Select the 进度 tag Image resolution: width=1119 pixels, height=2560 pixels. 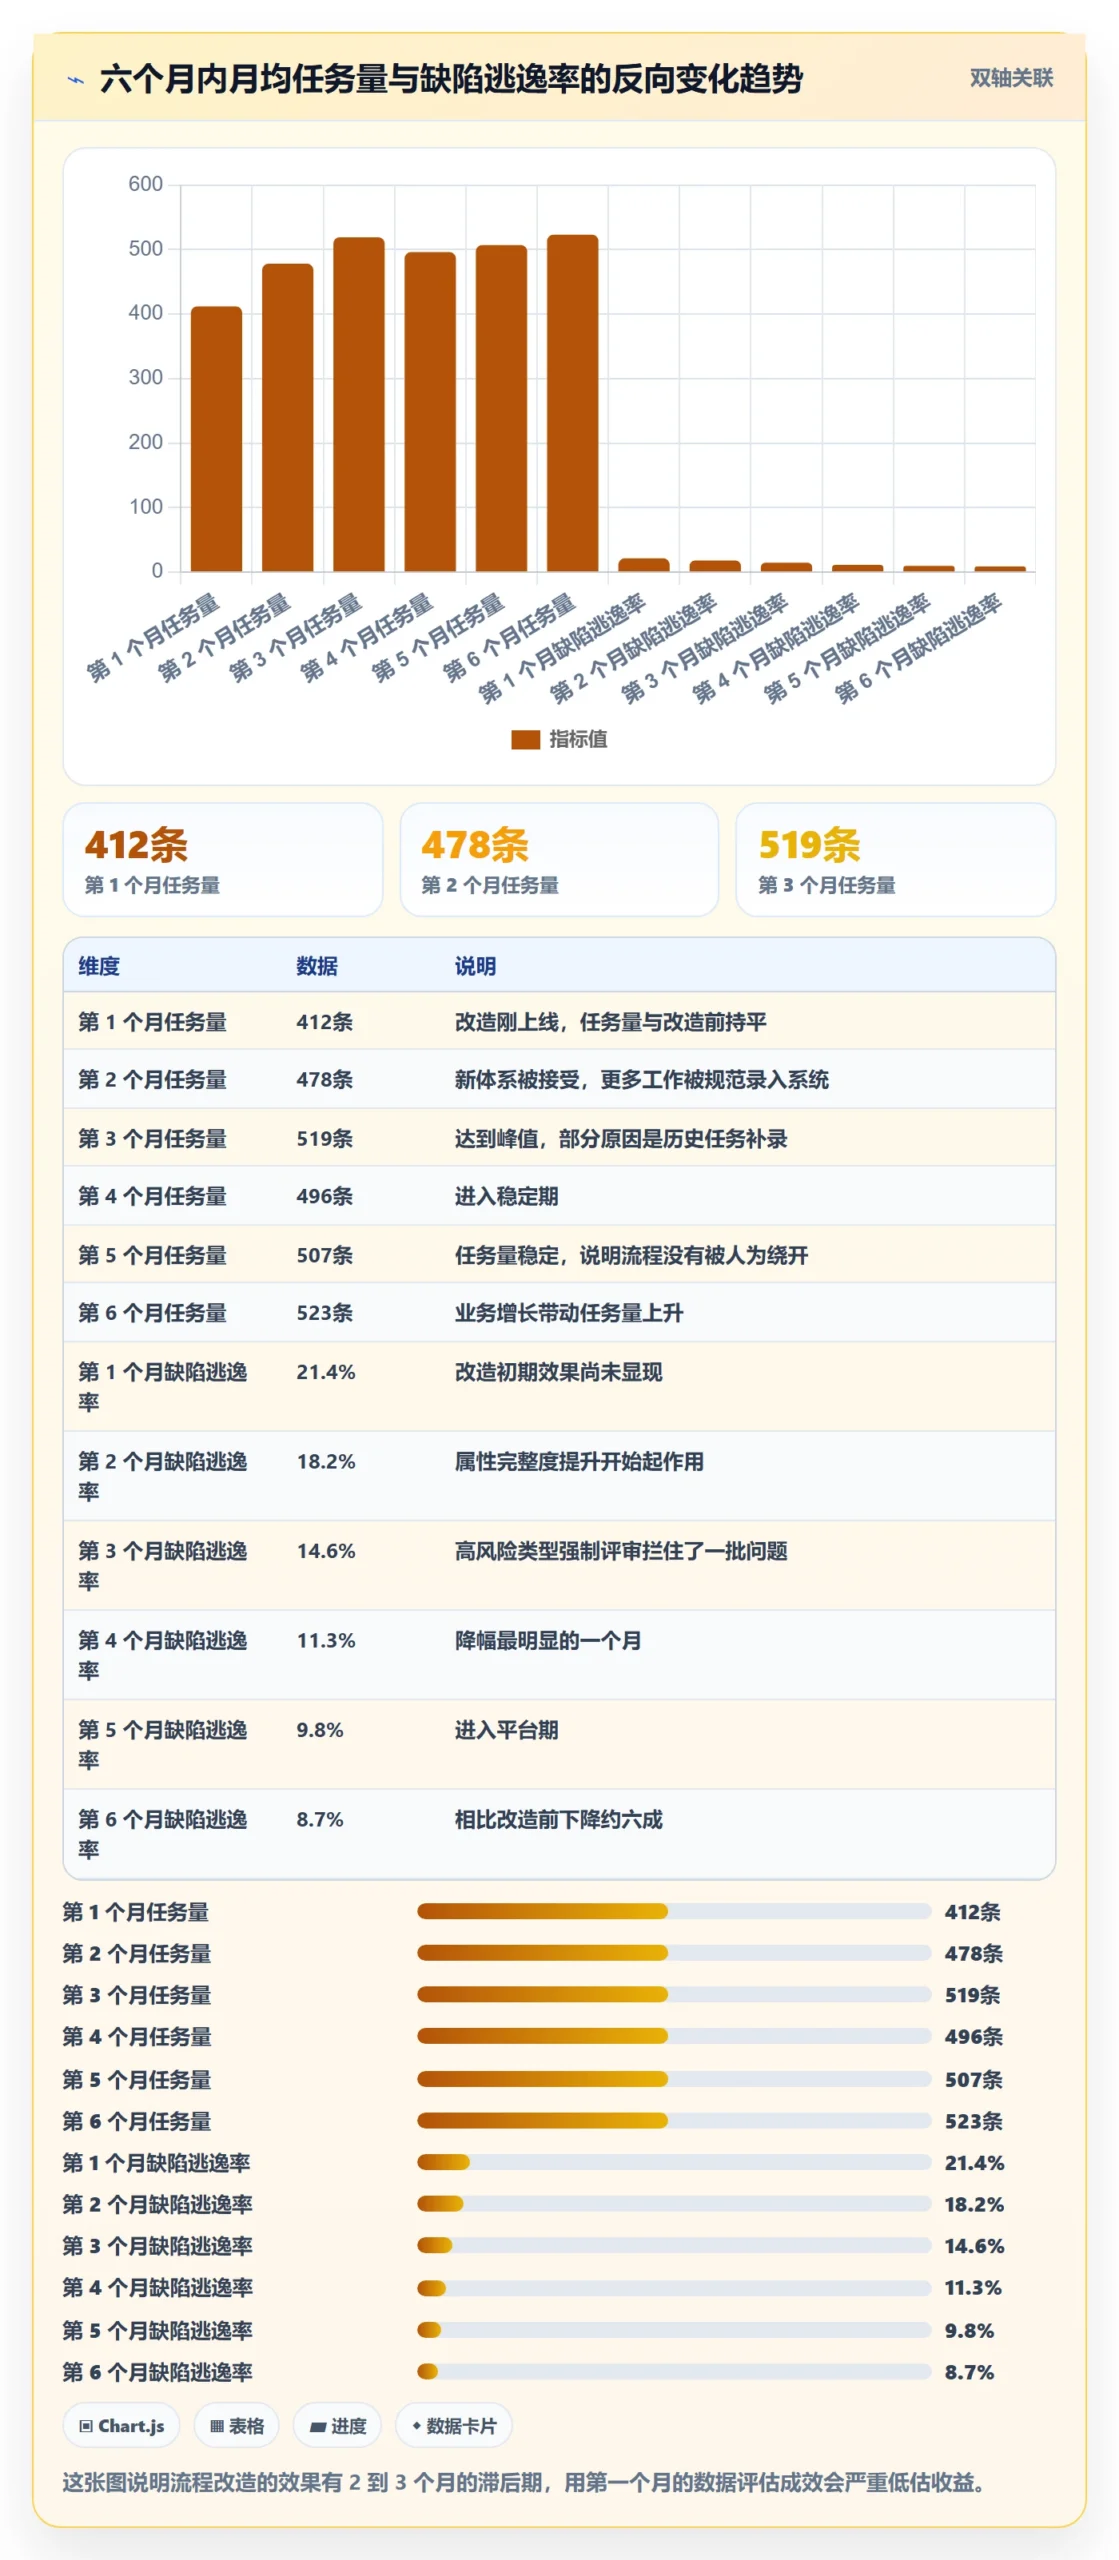pyautogui.click(x=337, y=2426)
